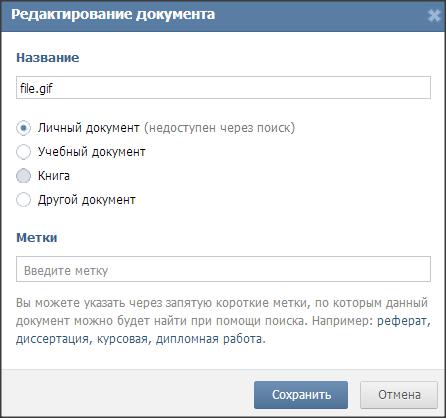Click the Название field containing file.gif
Image resolution: width=446 pixels, height=418 pixels.
[x=223, y=88]
